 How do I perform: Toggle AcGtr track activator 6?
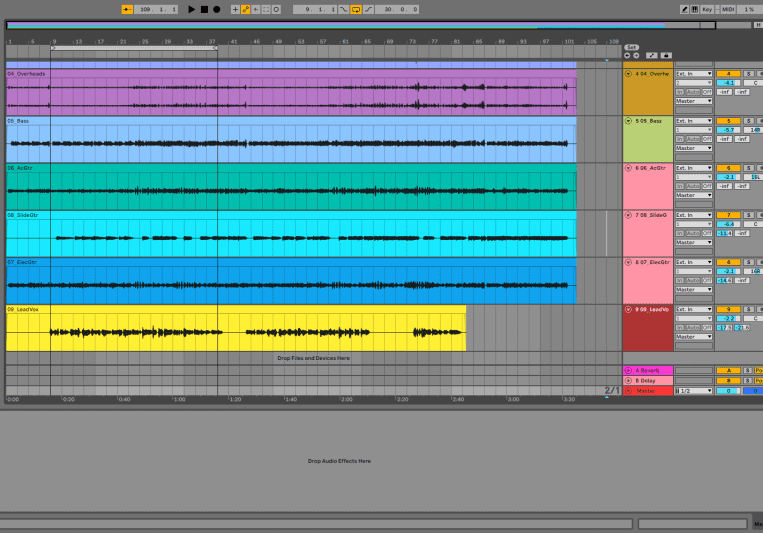(x=728, y=168)
